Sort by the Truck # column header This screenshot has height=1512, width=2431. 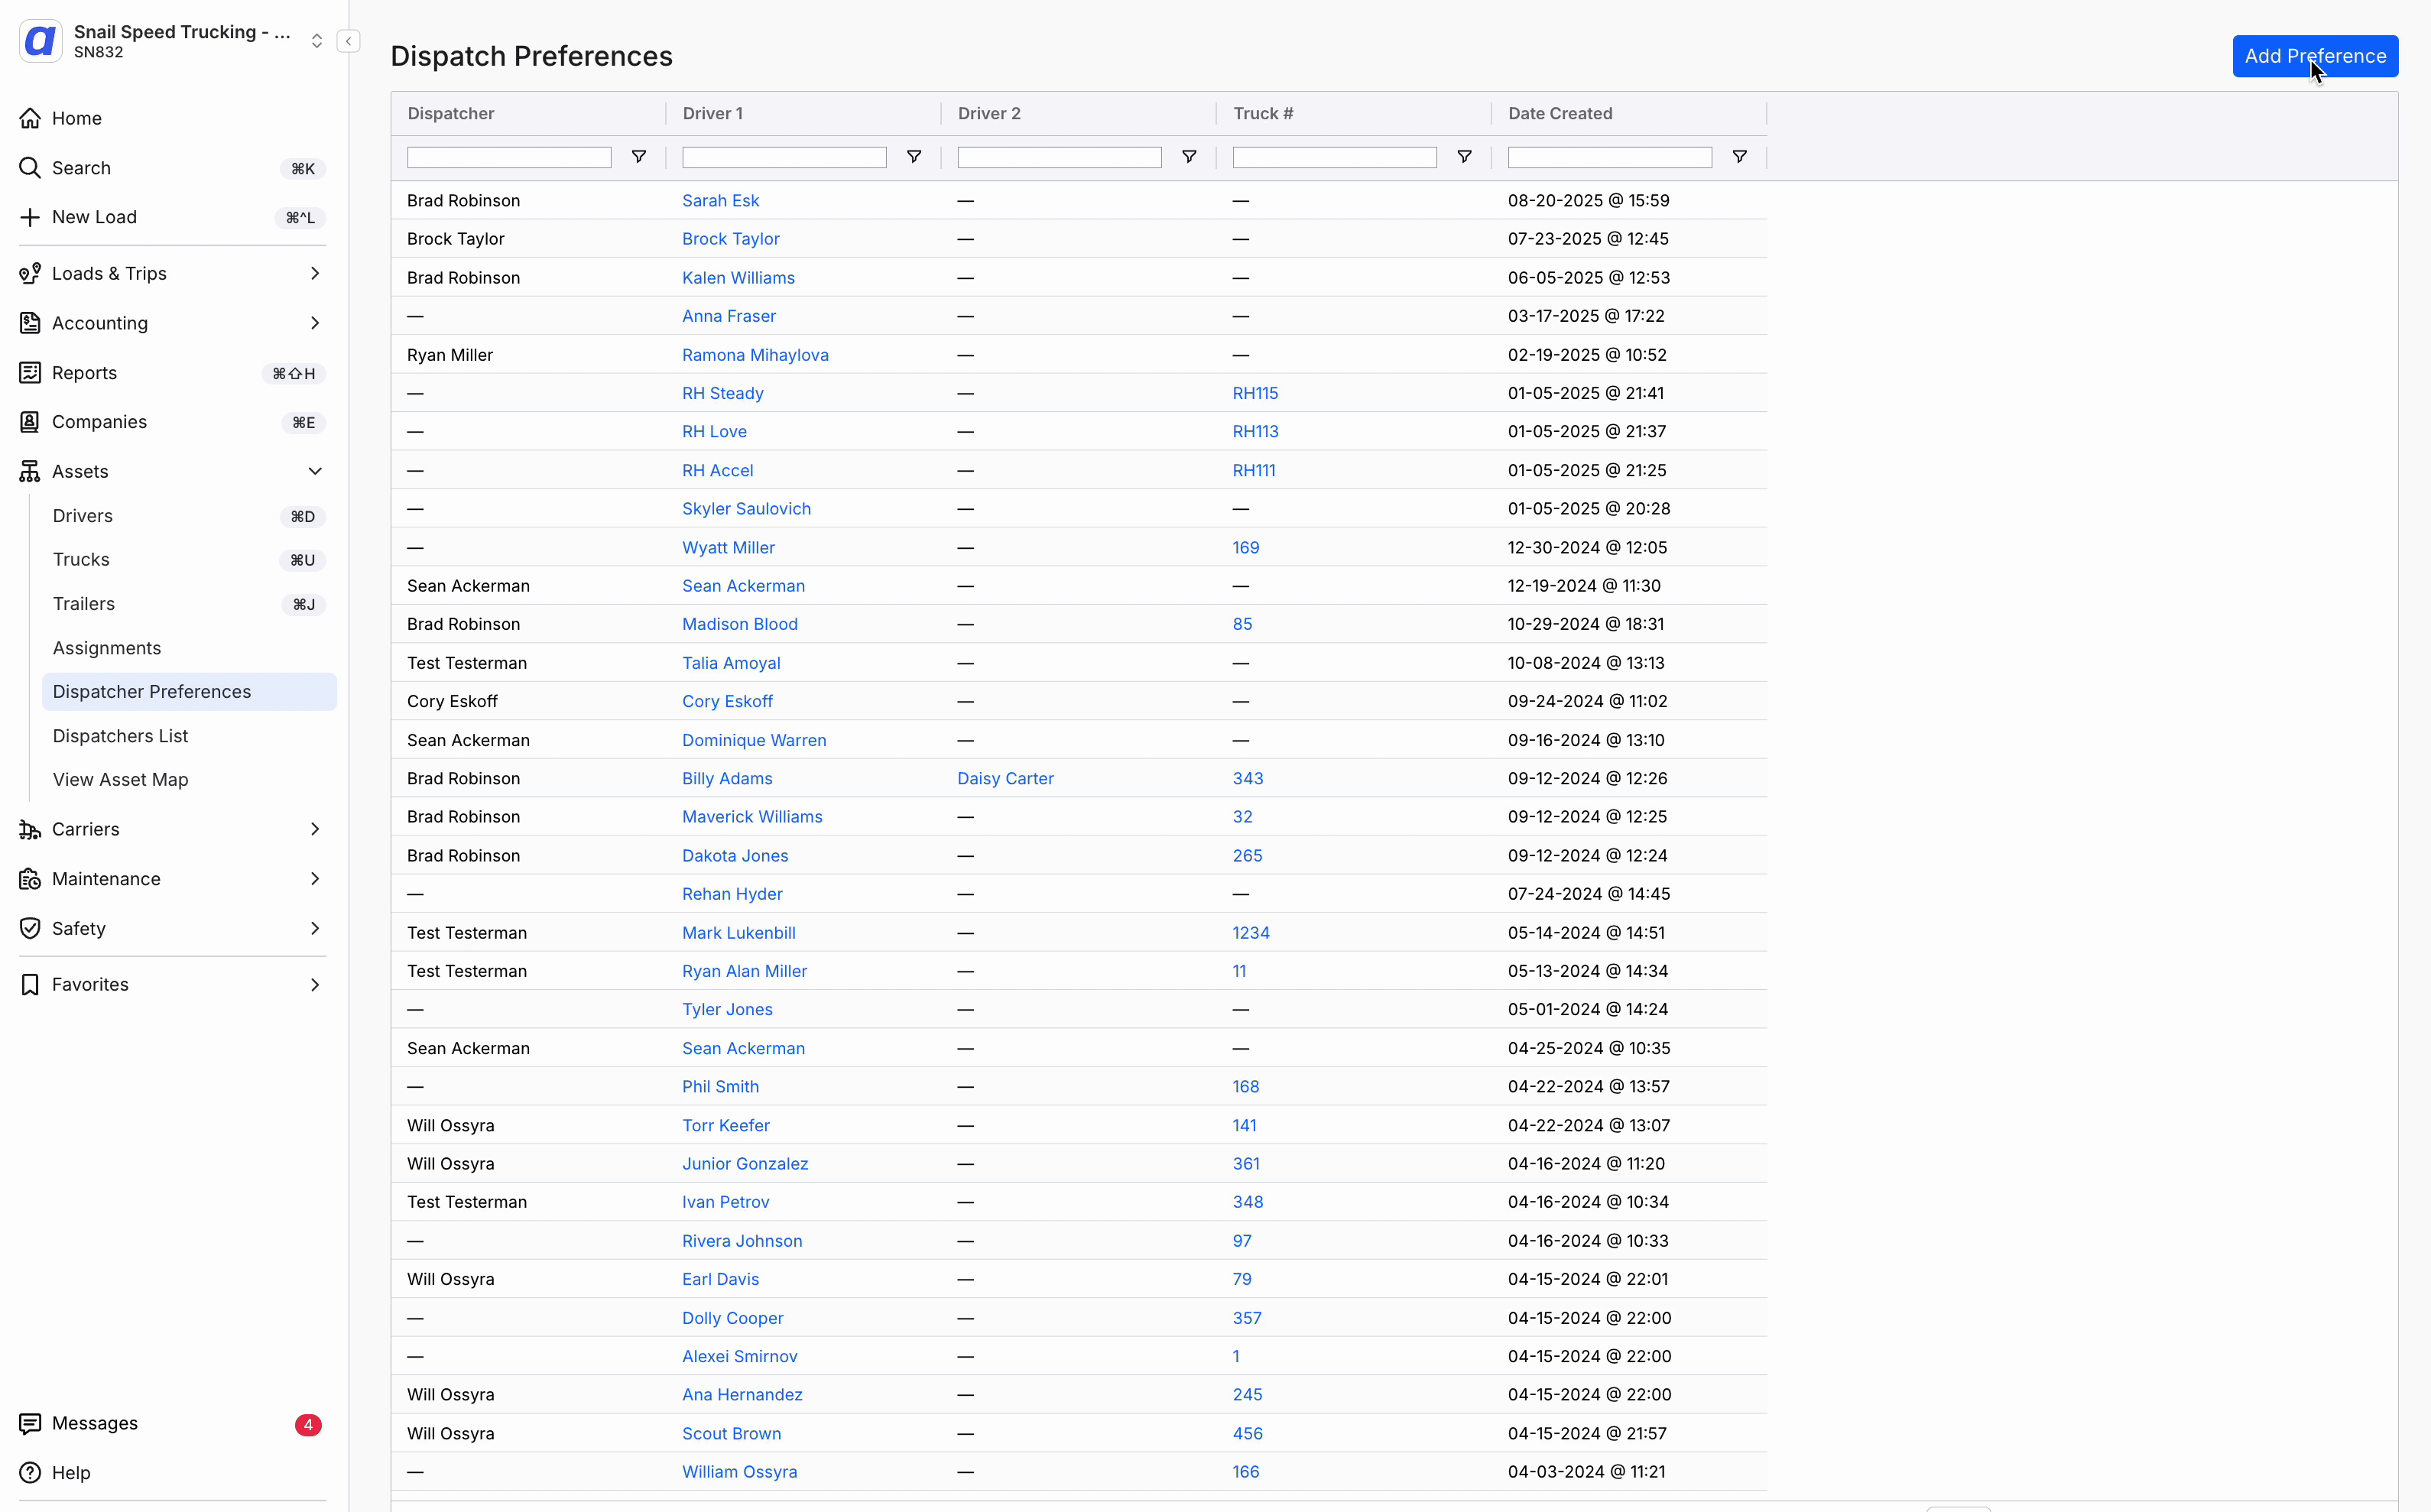1263,114
